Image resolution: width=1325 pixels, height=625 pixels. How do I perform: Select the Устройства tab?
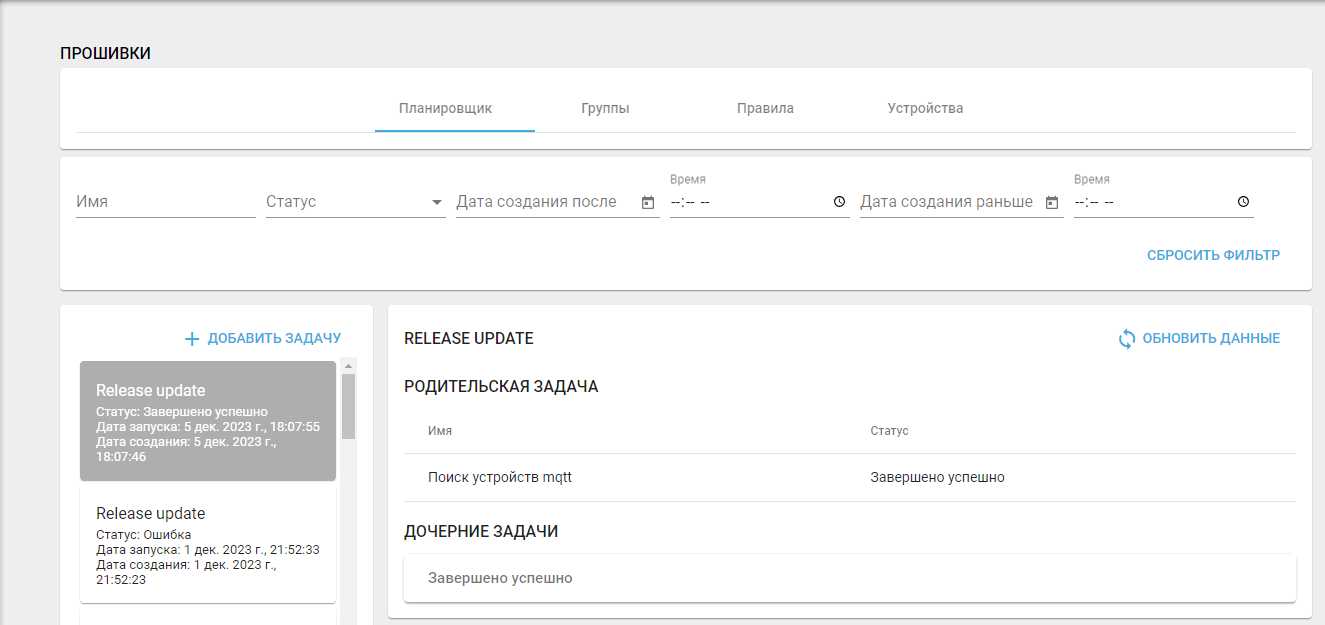tap(925, 108)
